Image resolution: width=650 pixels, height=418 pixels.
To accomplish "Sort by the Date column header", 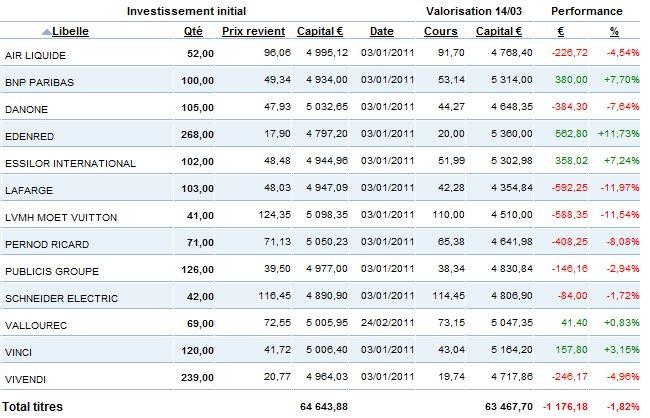I will pyautogui.click(x=381, y=31).
